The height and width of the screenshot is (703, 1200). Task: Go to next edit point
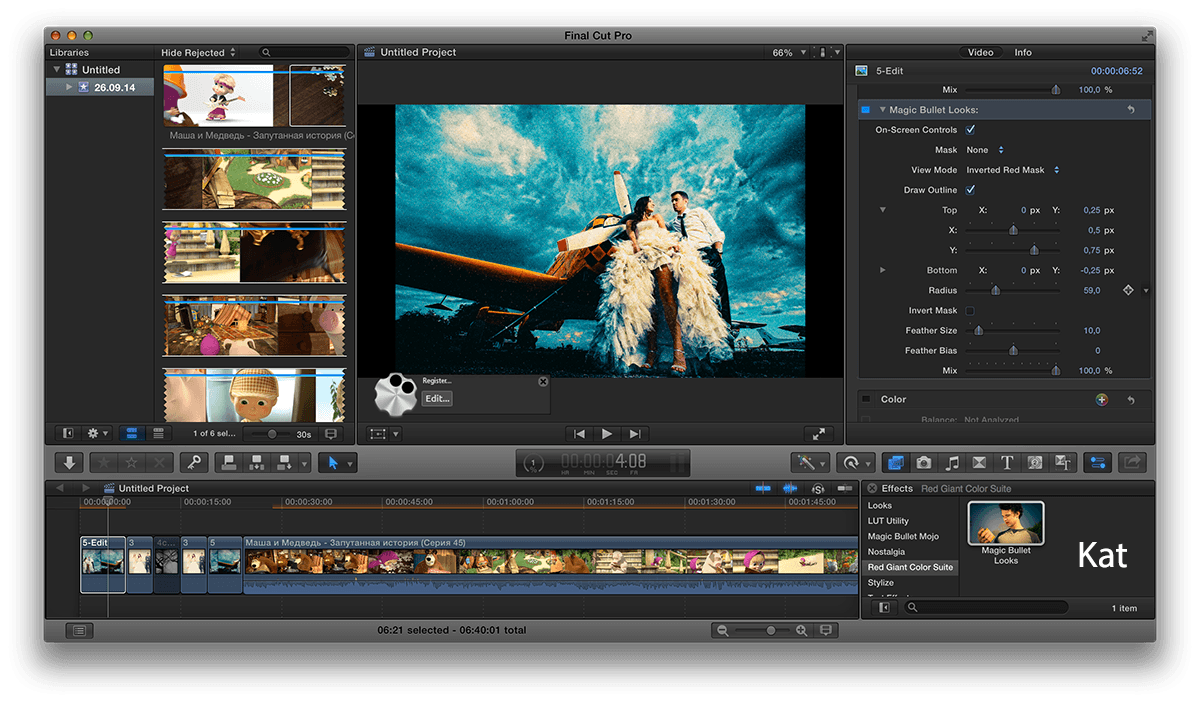click(x=634, y=434)
